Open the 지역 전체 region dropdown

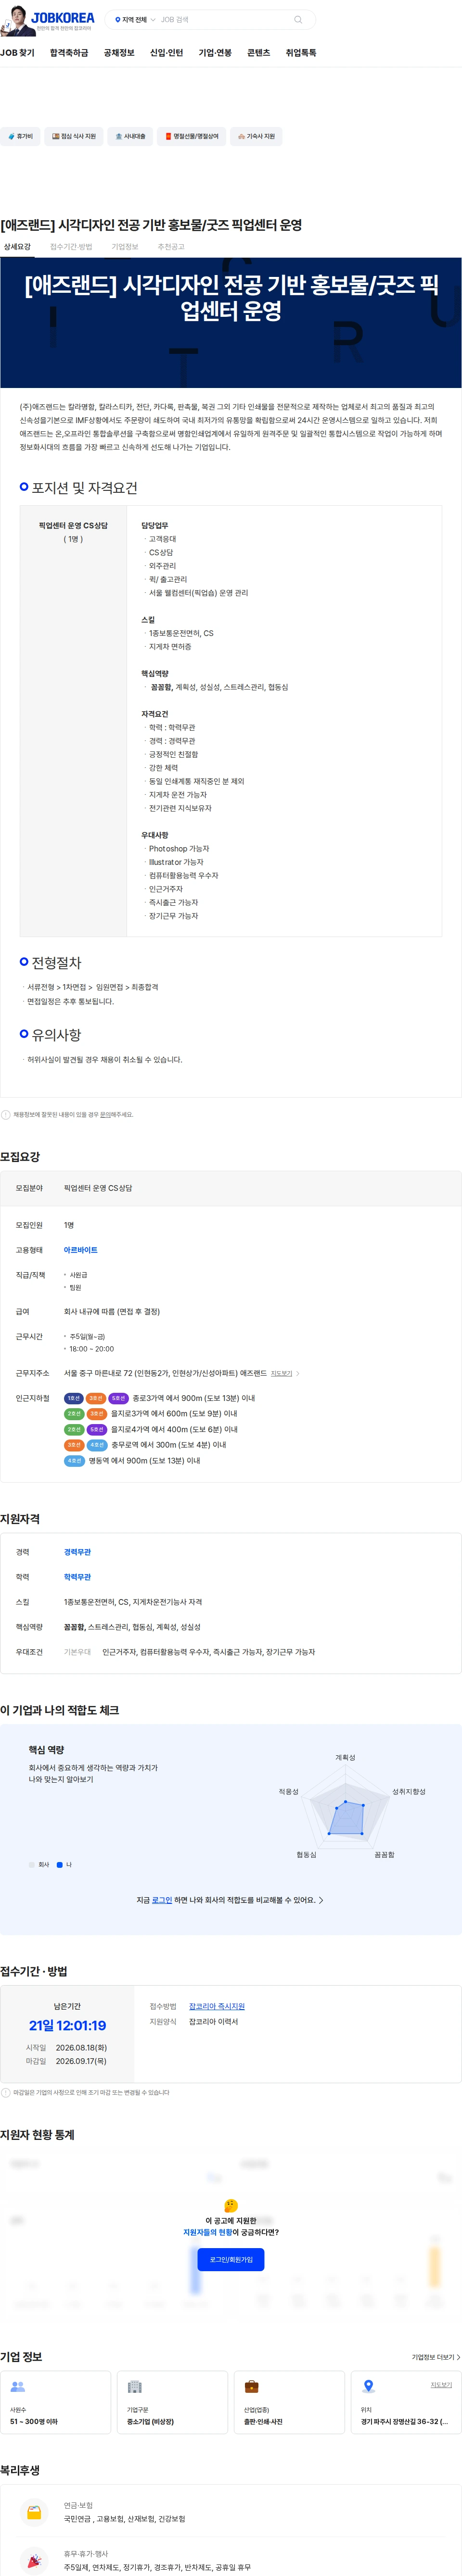(135, 20)
